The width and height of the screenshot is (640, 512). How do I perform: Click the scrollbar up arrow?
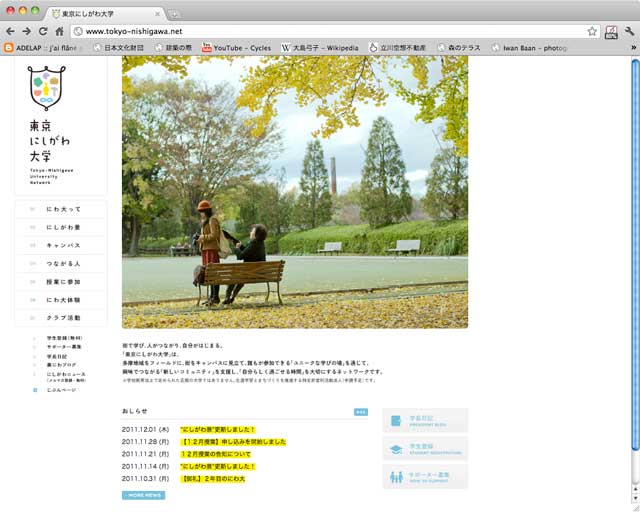[x=636, y=488]
